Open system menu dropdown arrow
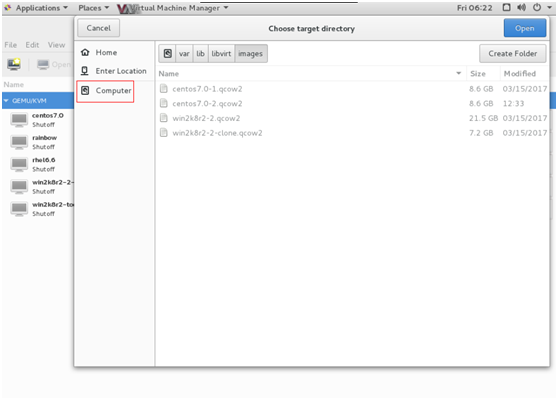This screenshot has height=400, width=558. pos(549,7)
